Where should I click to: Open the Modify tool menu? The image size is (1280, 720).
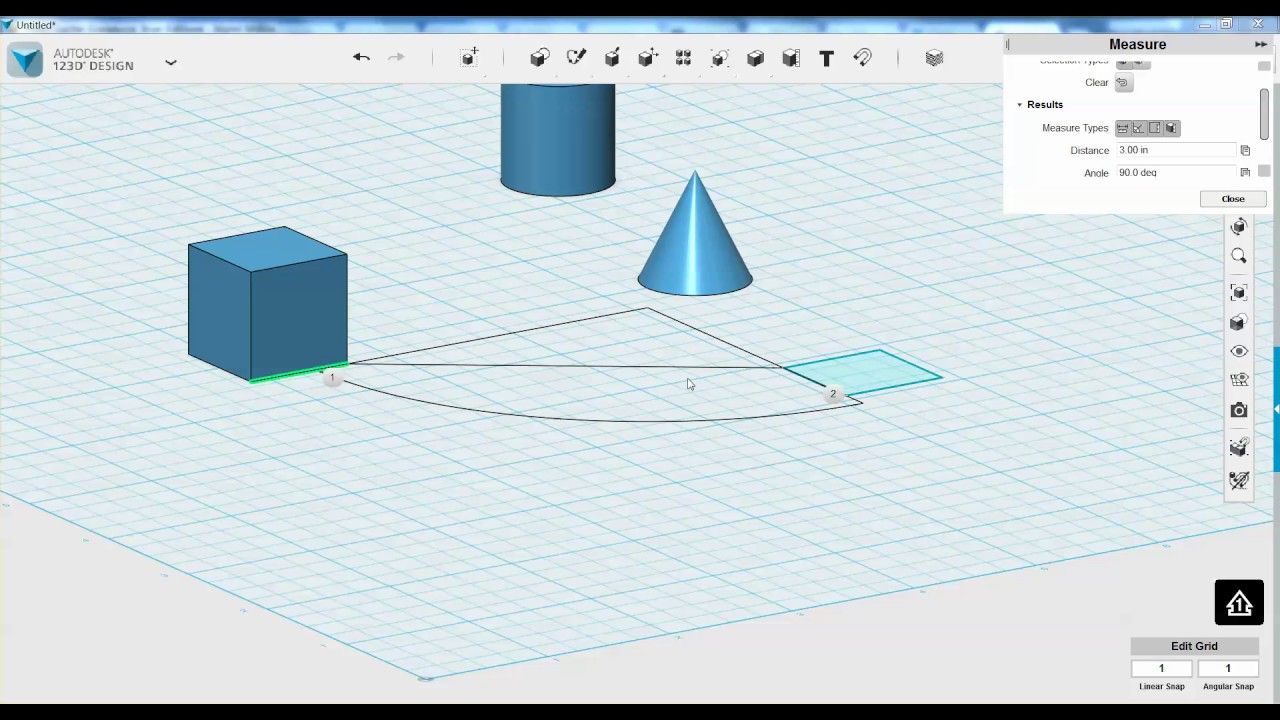(x=648, y=58)
